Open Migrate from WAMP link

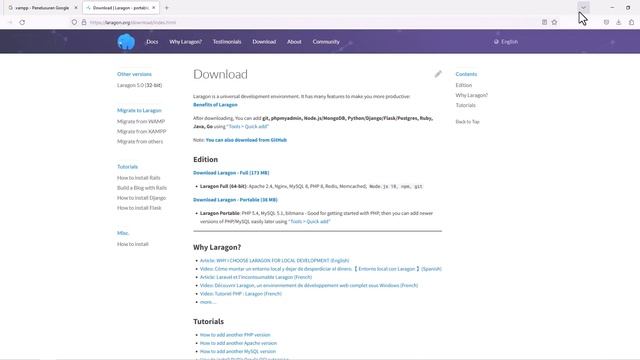(x=141, y=121)
